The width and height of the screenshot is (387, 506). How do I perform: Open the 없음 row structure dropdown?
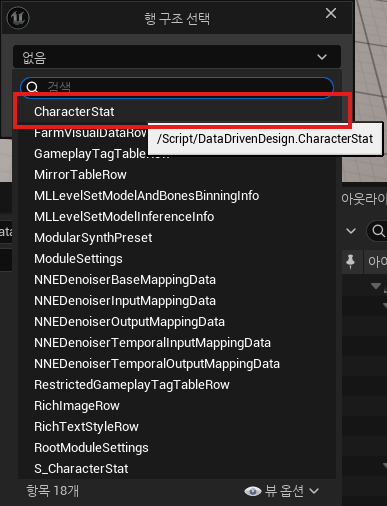(177, 57)
